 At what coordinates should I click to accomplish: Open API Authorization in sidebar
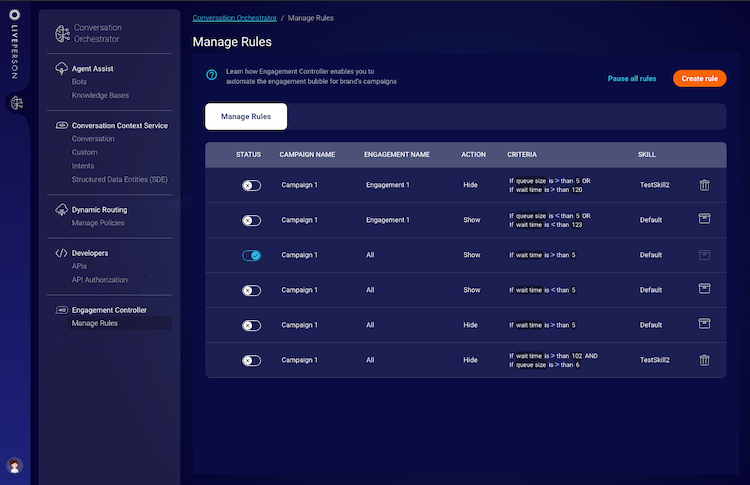tap(99, 280)
